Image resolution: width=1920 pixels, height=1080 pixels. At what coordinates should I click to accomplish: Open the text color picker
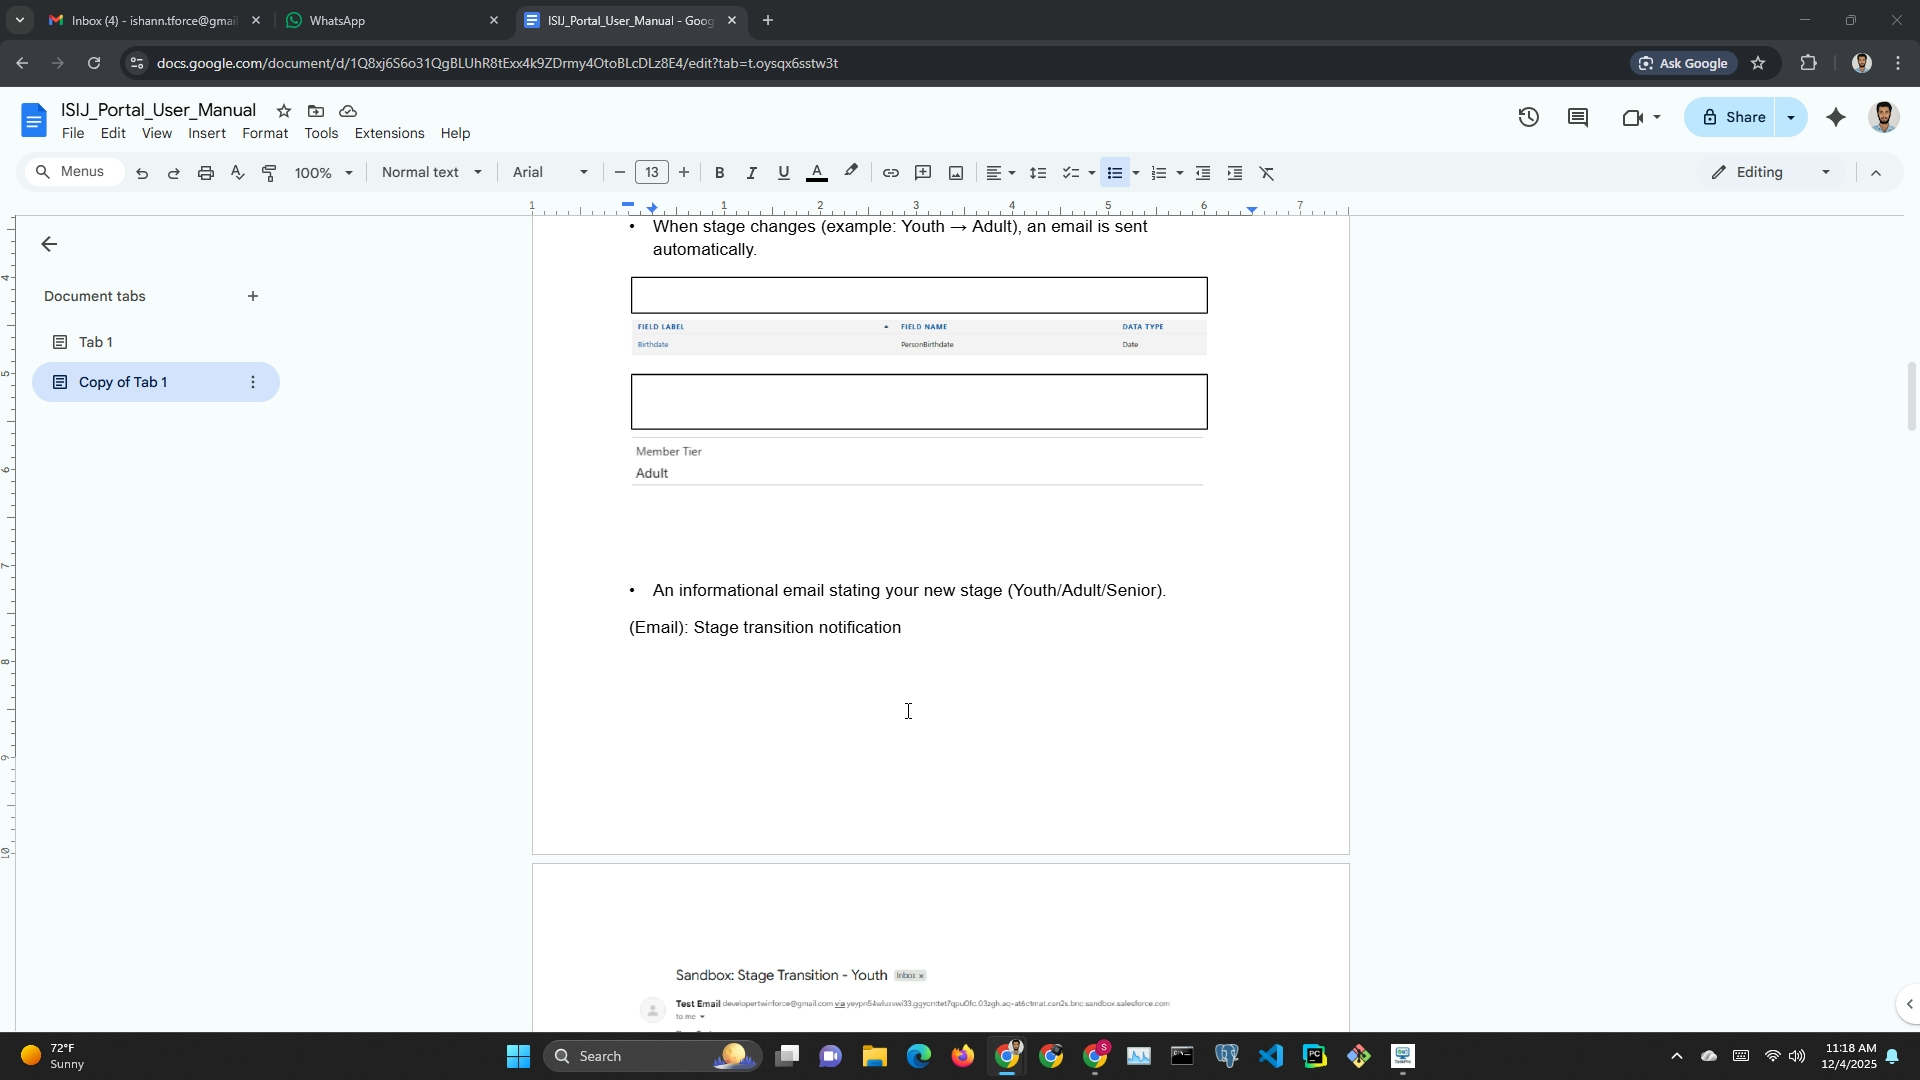pos(816,173)
